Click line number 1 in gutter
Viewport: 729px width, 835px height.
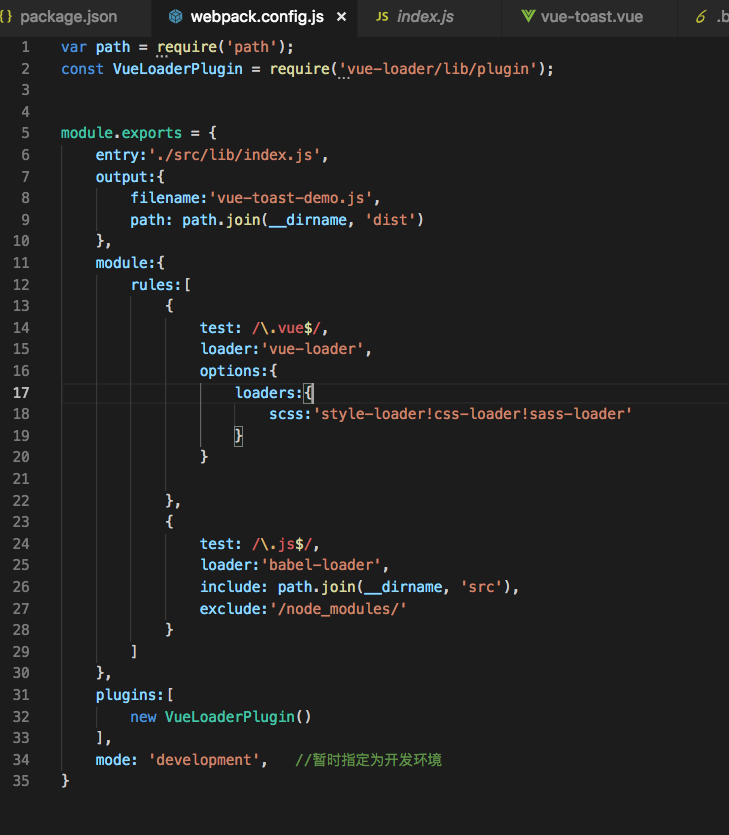[26, 47]
